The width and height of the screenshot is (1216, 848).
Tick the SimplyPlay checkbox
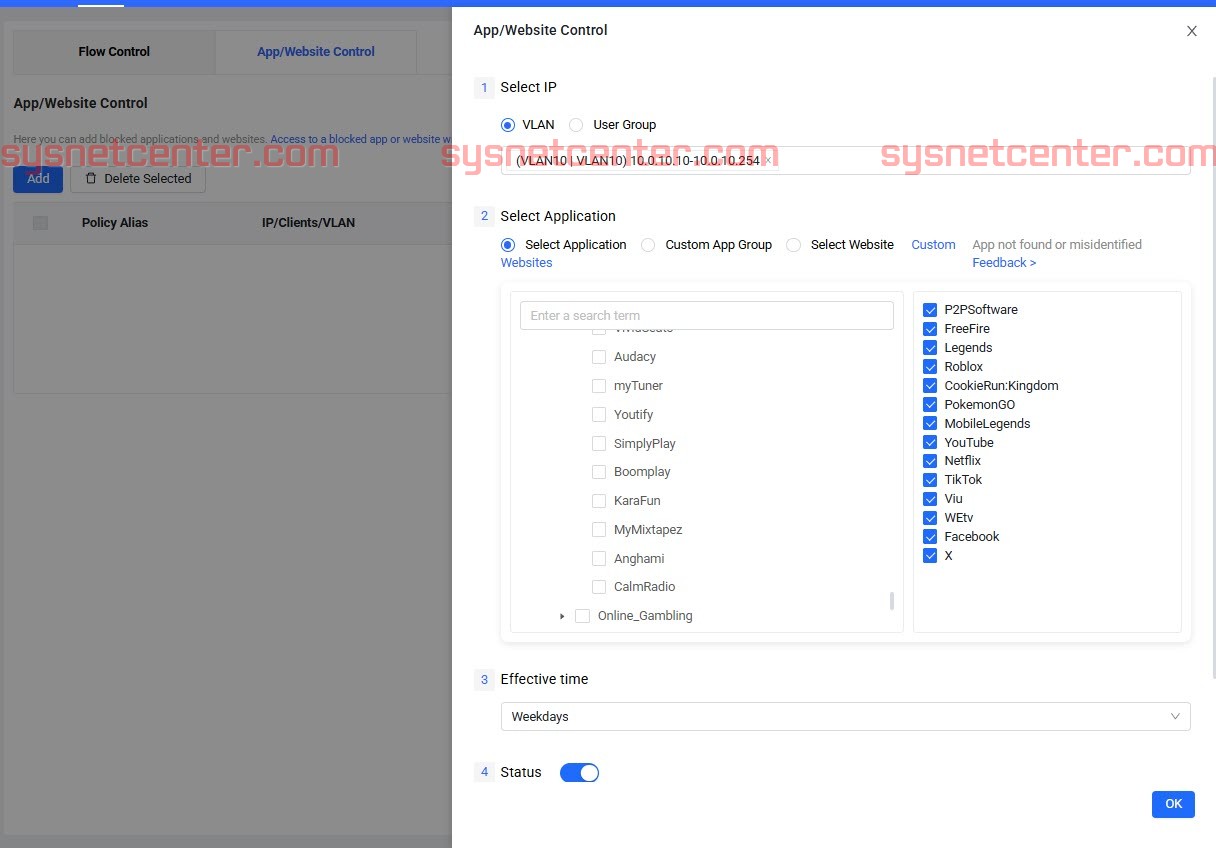(x=599, y=444)
